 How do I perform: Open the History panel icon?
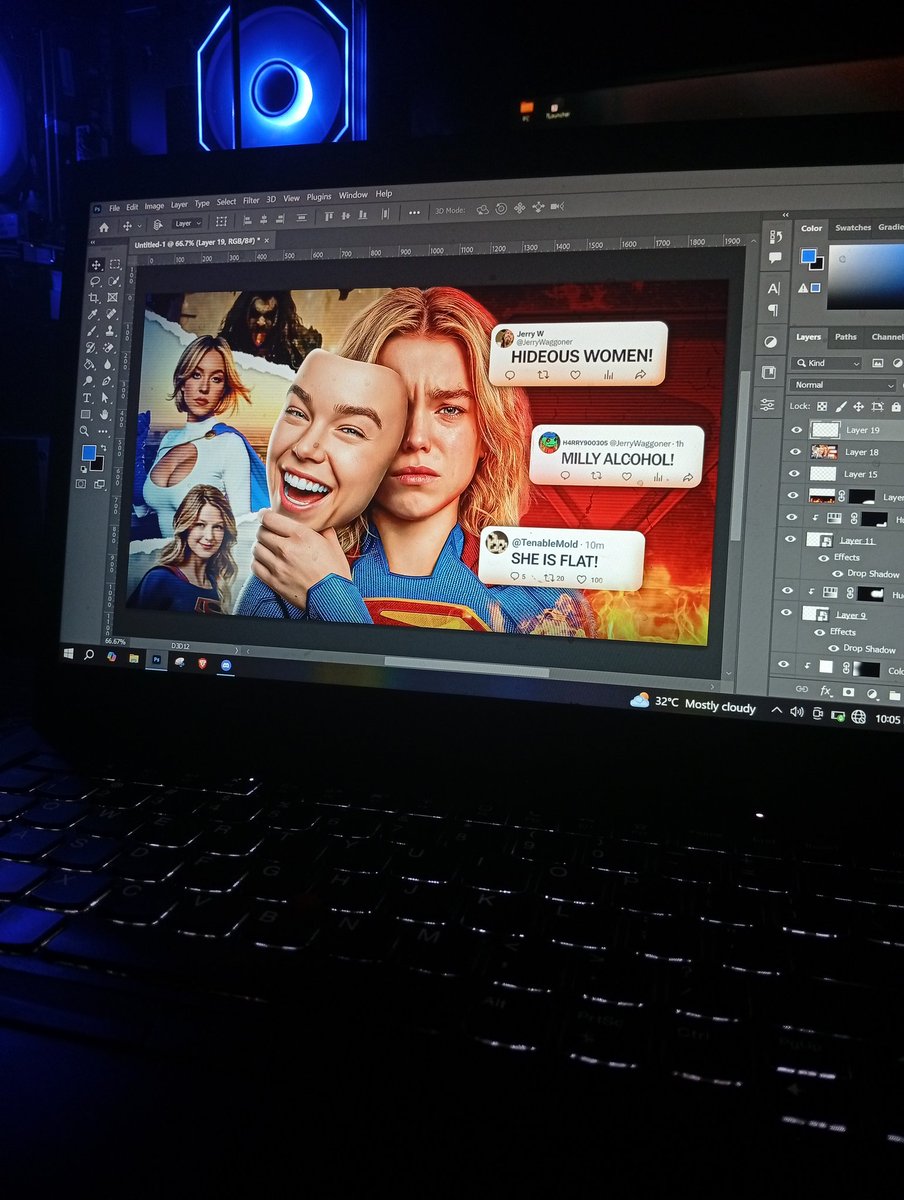tap(775, 237)
